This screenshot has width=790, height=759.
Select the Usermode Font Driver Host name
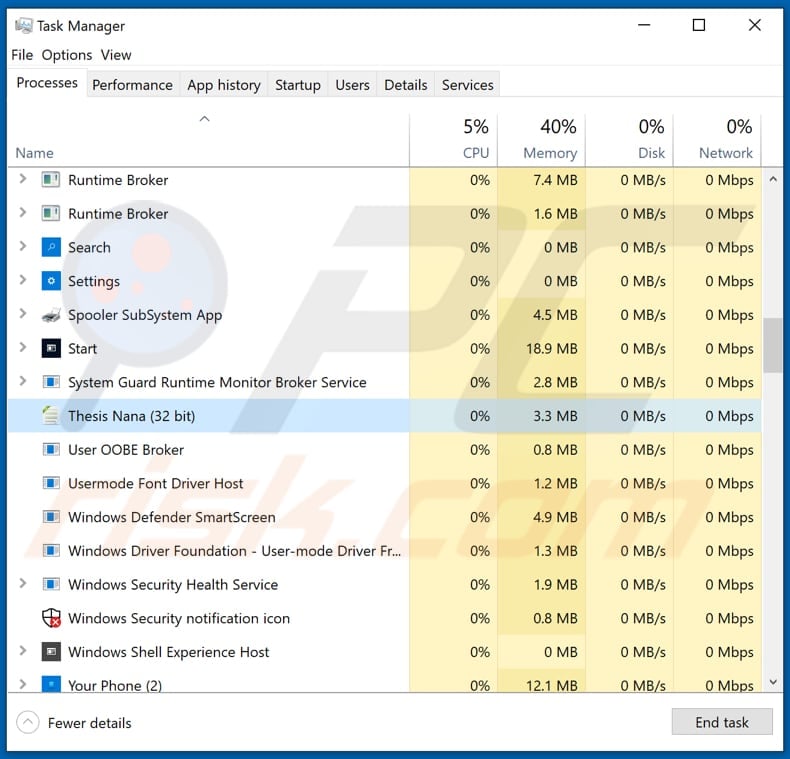pos(156,483)
